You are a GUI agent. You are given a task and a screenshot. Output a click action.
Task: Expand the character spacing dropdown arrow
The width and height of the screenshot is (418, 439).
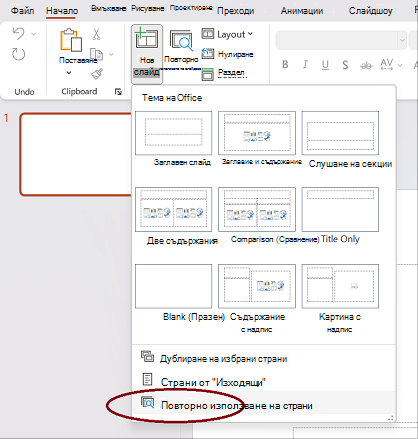pyautogui.click(x=400, y=65)
